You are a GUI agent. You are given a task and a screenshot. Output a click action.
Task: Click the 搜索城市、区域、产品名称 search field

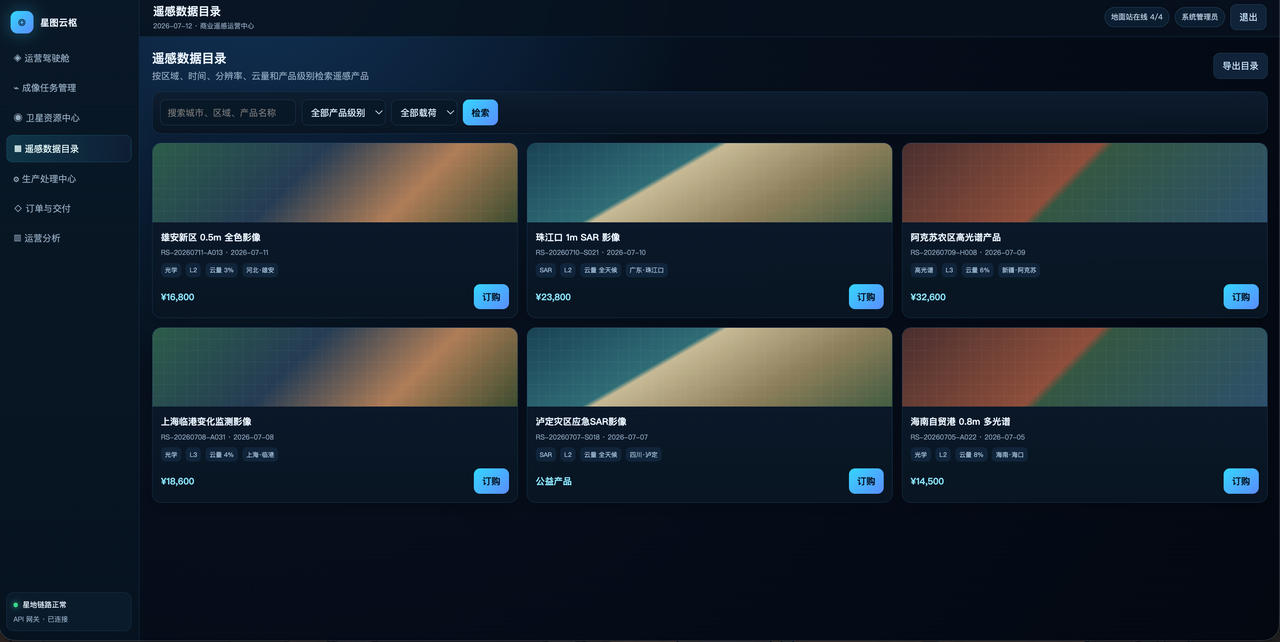click(228, 113)
